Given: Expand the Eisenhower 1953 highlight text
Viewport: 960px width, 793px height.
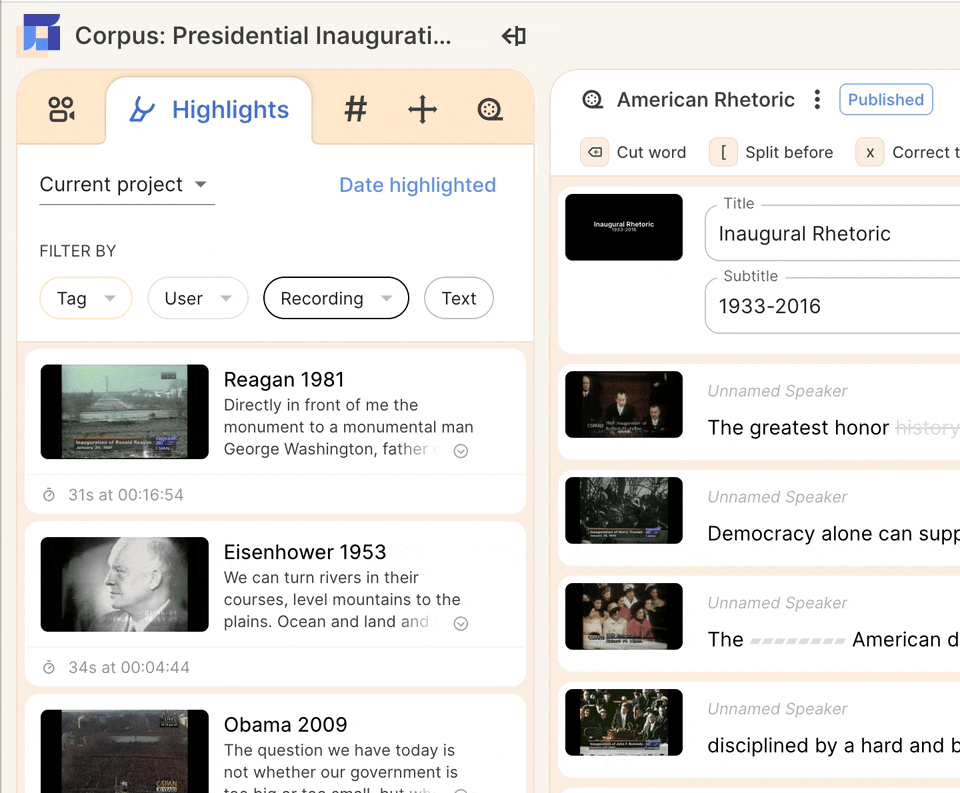Looking at the screenshot, I should (x=461, y=623).
